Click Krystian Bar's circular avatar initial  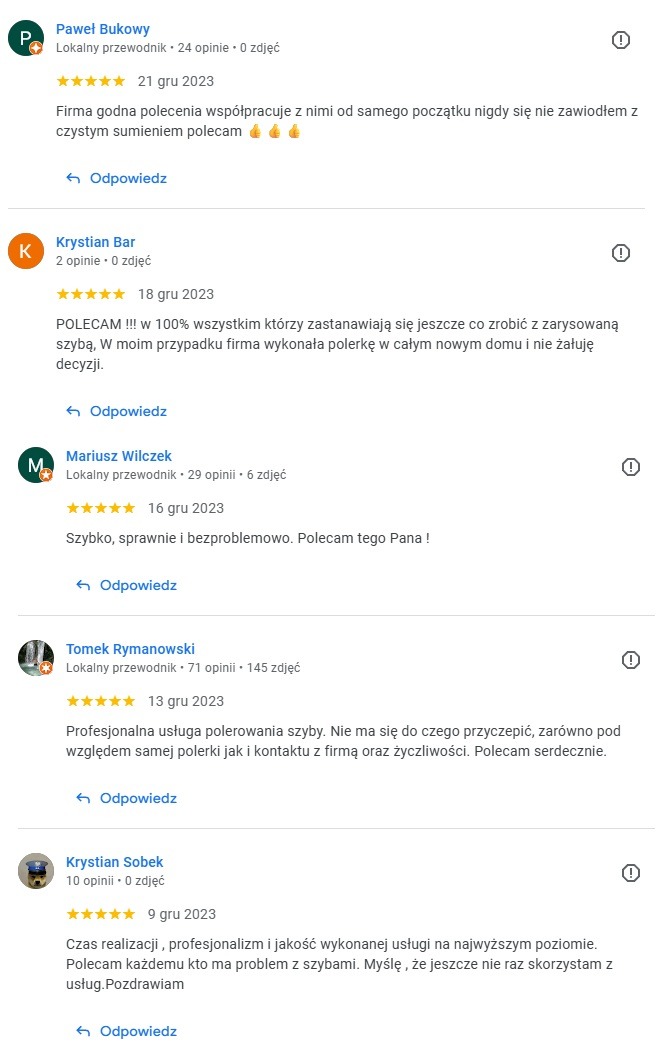[x=26, y=251]
